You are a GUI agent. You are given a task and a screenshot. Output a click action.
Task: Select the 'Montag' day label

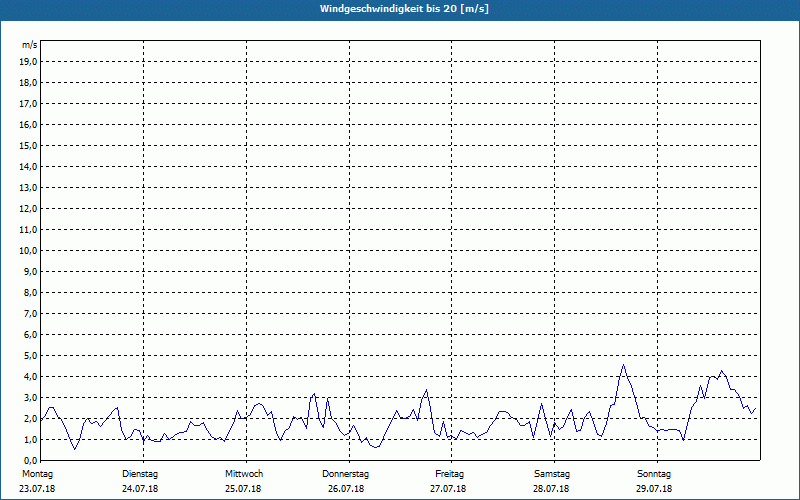[x=37, y=474]
